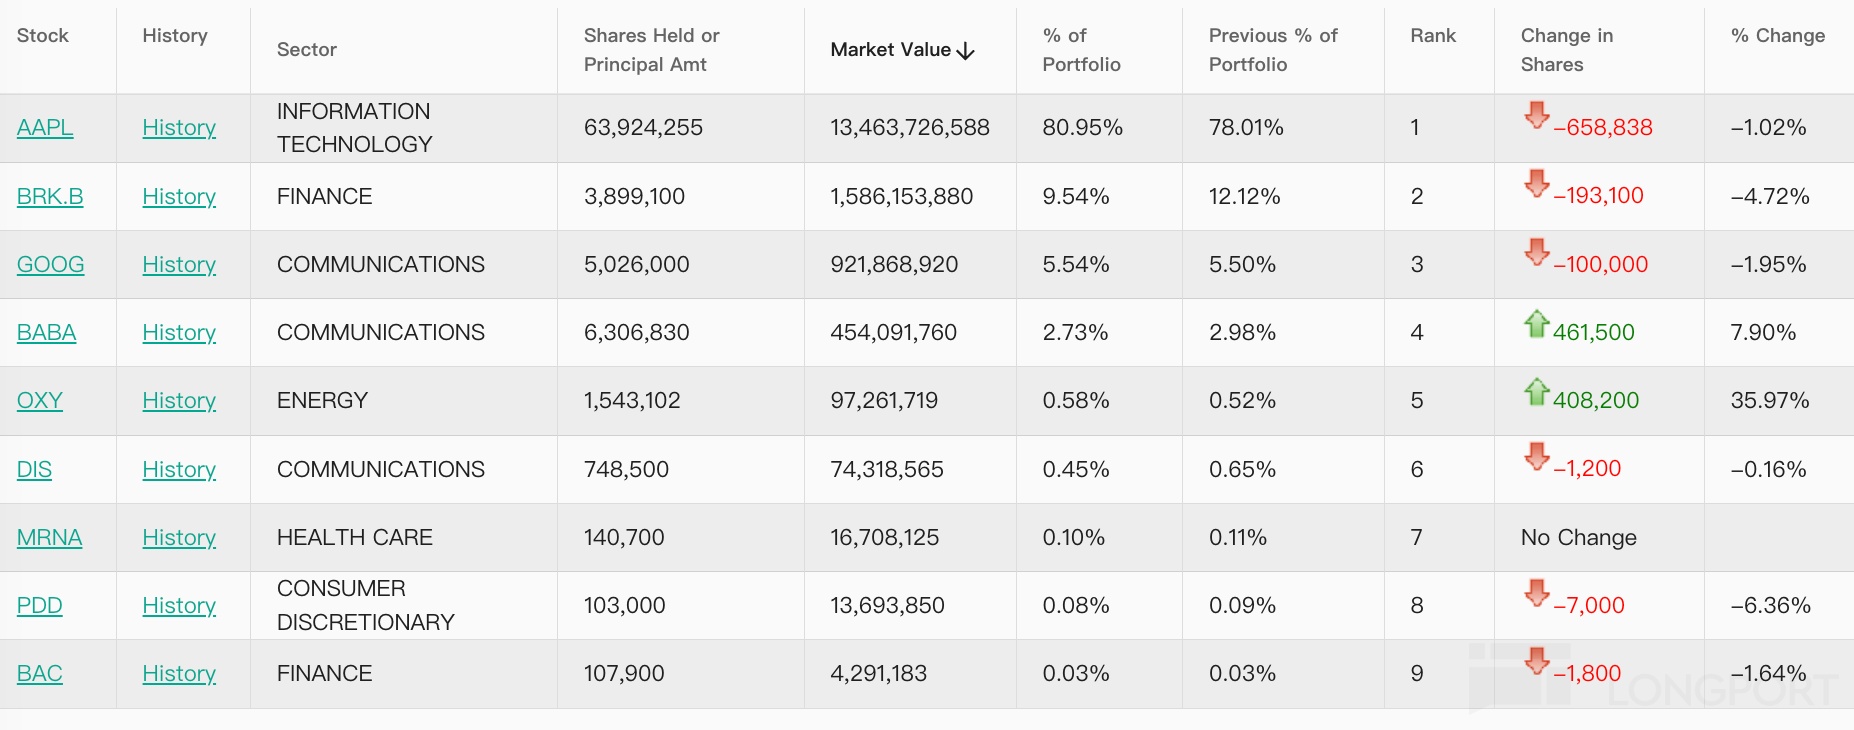Sort by the Sector column header
1854x730 pixels.
[307, 50]
